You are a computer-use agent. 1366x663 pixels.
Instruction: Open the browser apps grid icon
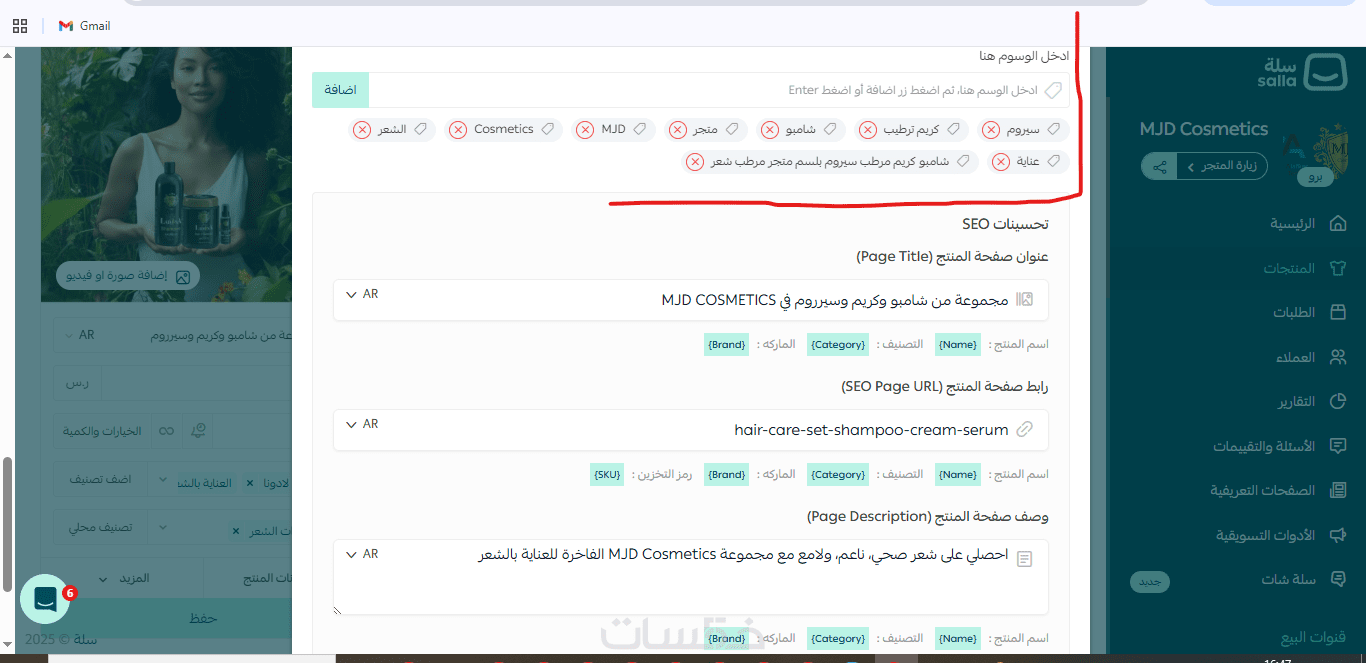(x=20, y=26)
